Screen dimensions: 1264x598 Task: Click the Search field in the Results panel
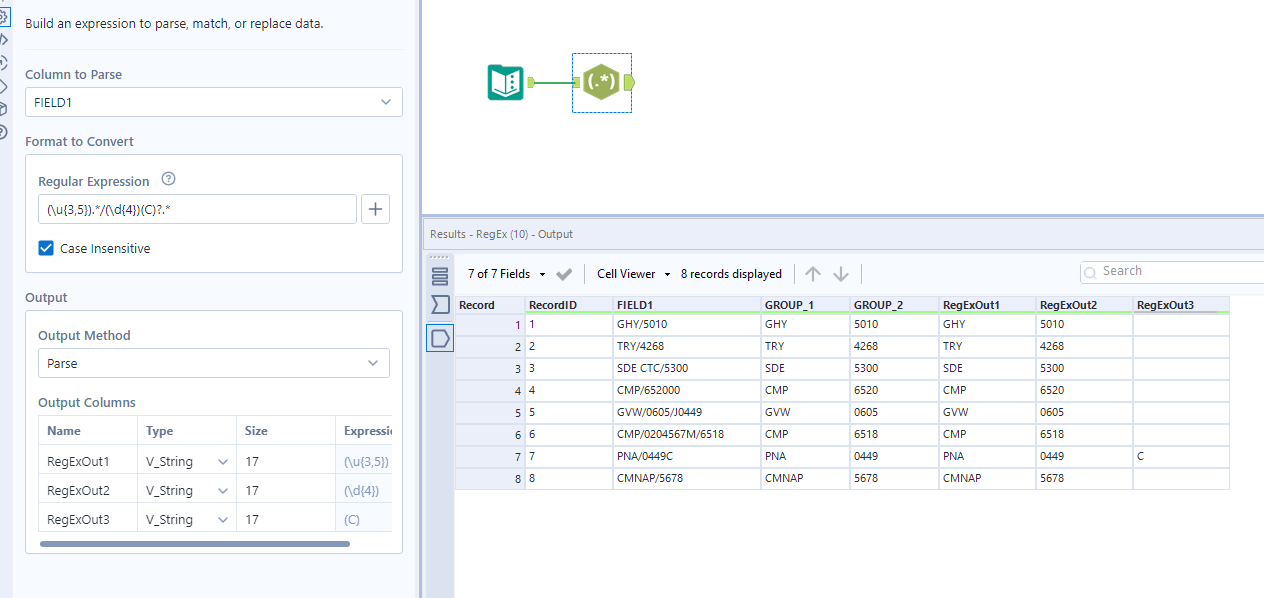tap(1170, 270)
